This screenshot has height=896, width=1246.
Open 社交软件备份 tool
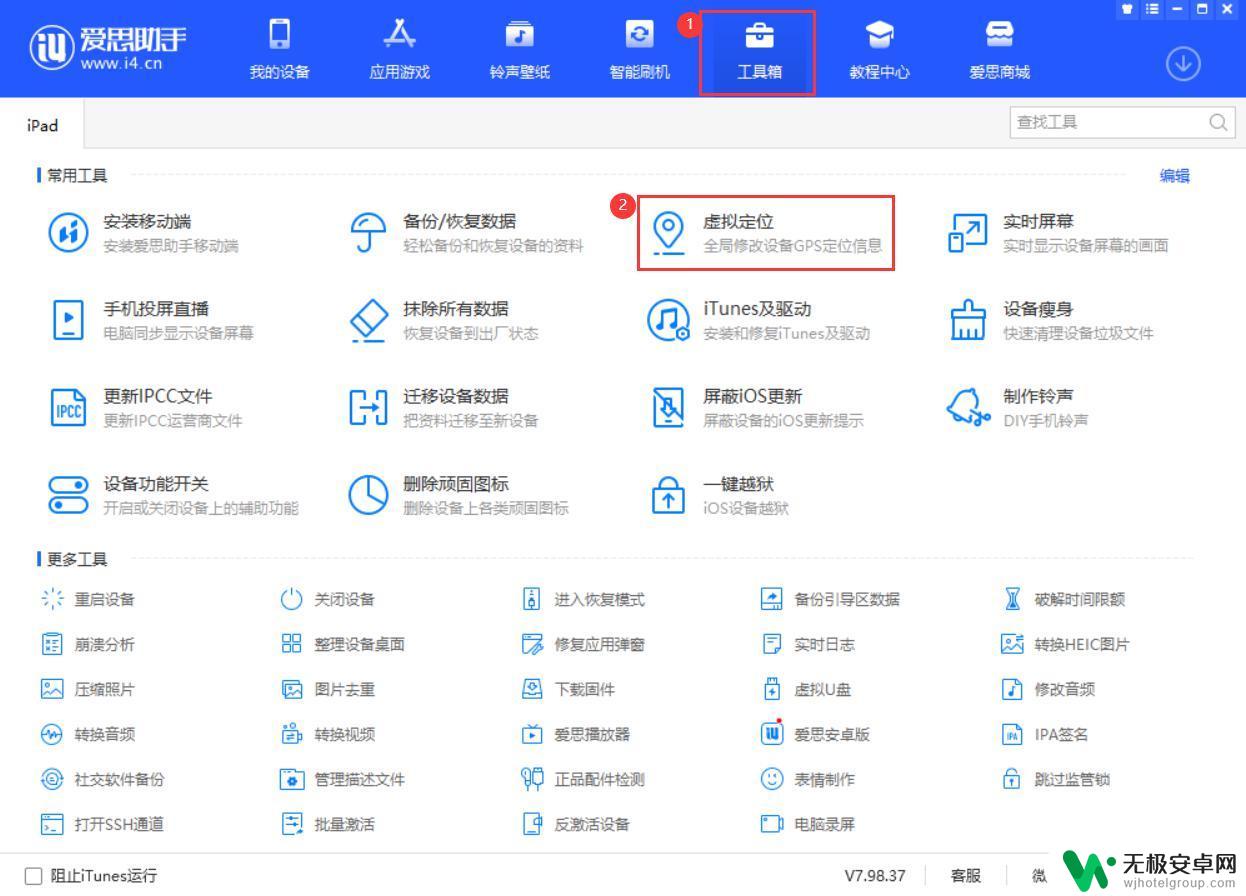[x=103, y=779]
